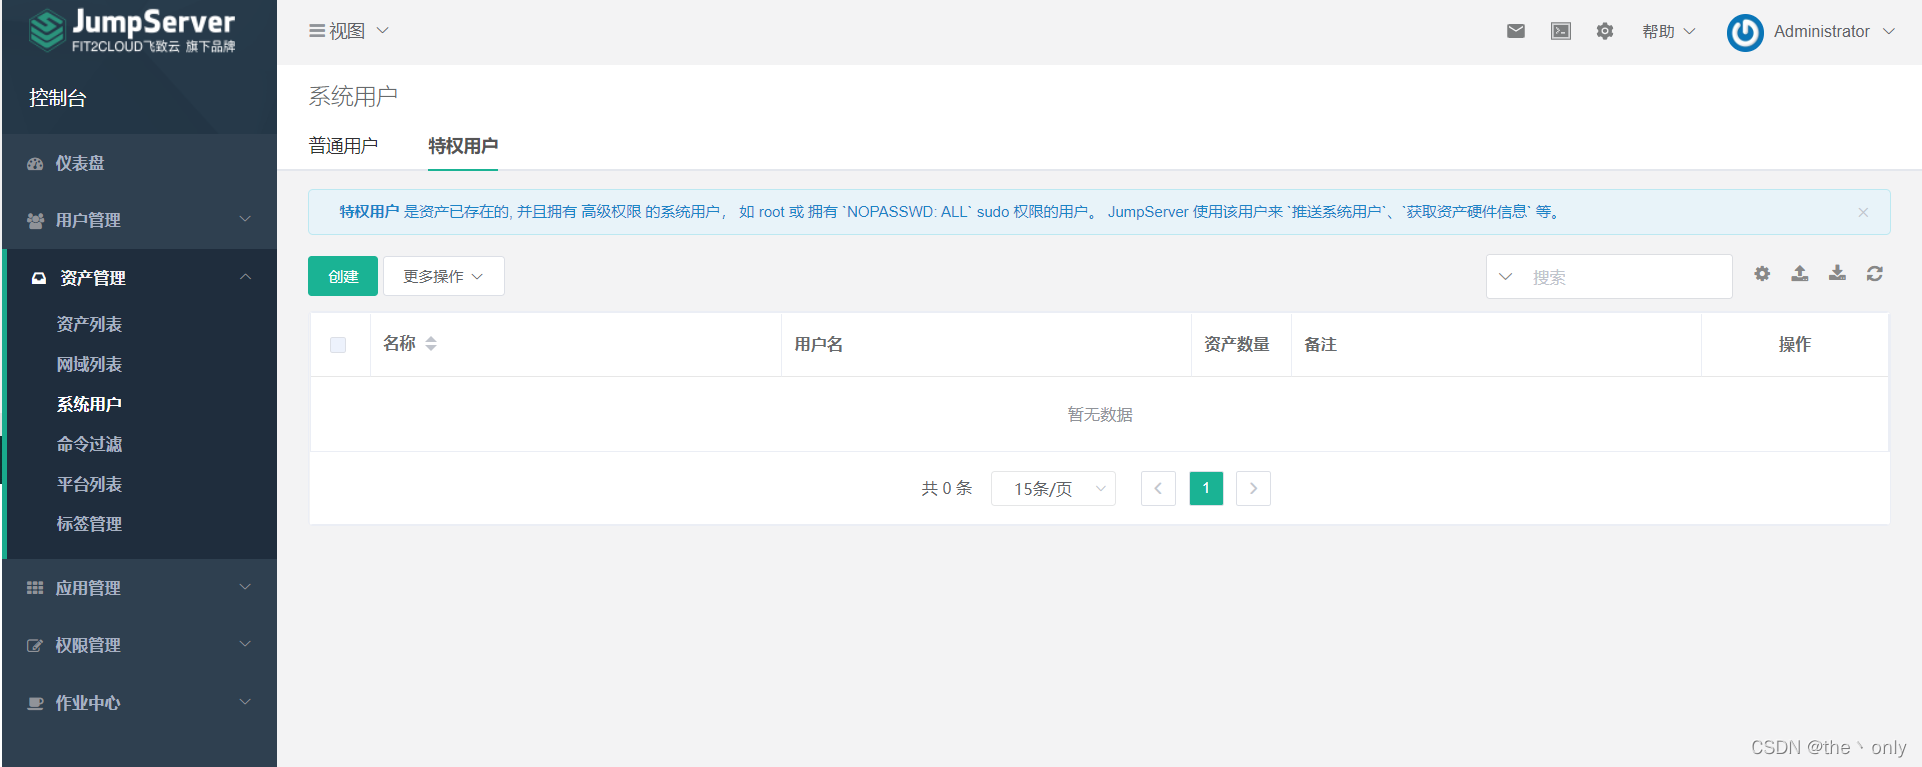The image size is (1922, 767).
Task: Click the 仪表盘 dashboard icon
Action: pyautogui.click(x=35, y=163)
